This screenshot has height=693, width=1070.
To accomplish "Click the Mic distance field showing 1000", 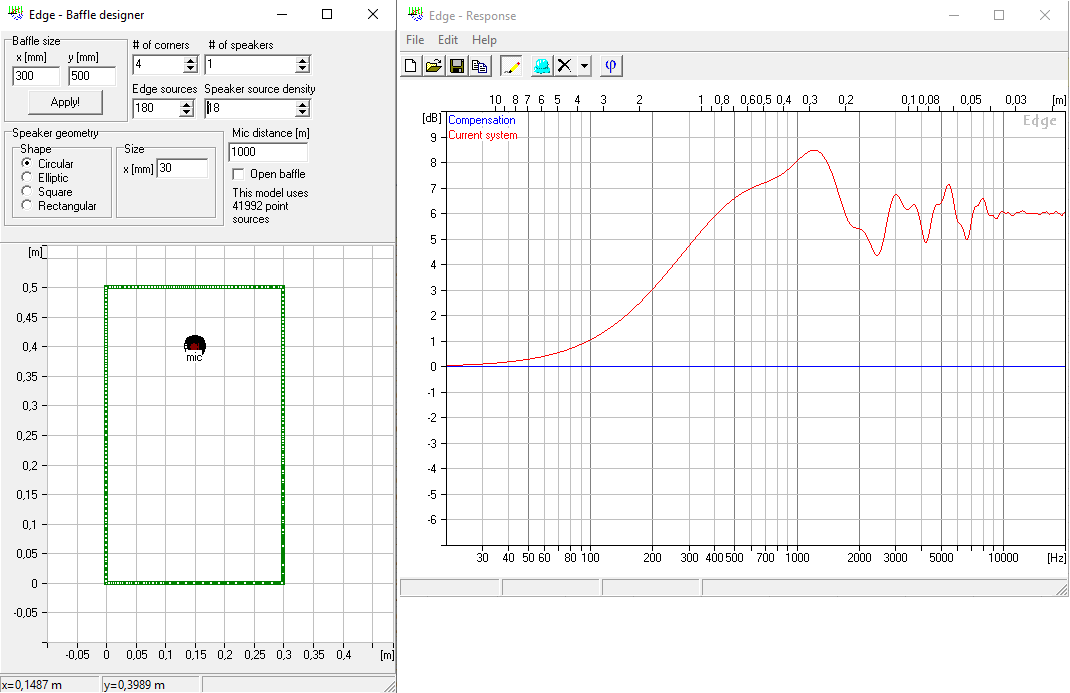I will [268, 152].
